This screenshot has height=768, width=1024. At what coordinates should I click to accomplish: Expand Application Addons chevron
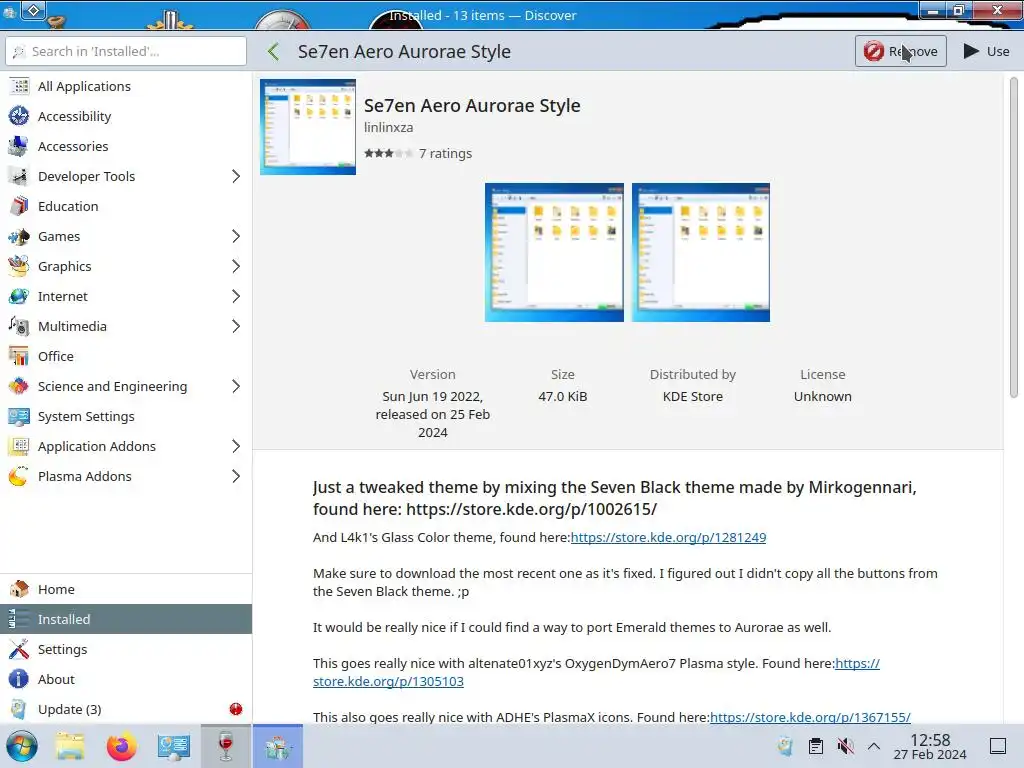[236, 447]
